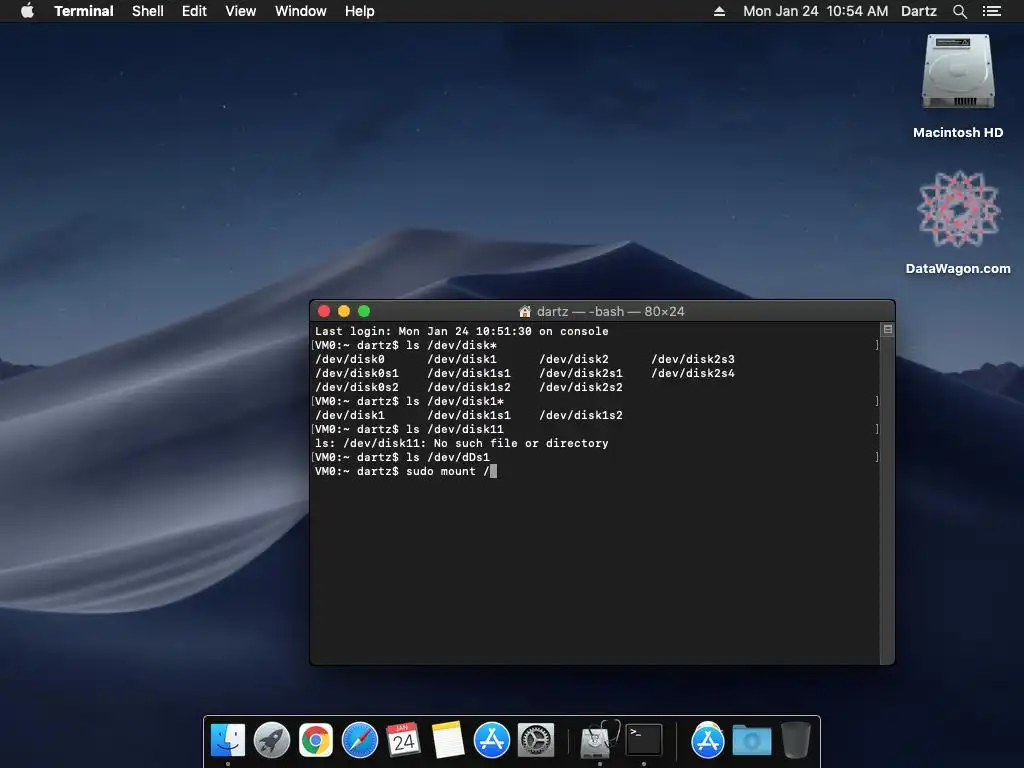
Task: Click the home icon in Terminal title bar
Action: (x=524, y=312)
